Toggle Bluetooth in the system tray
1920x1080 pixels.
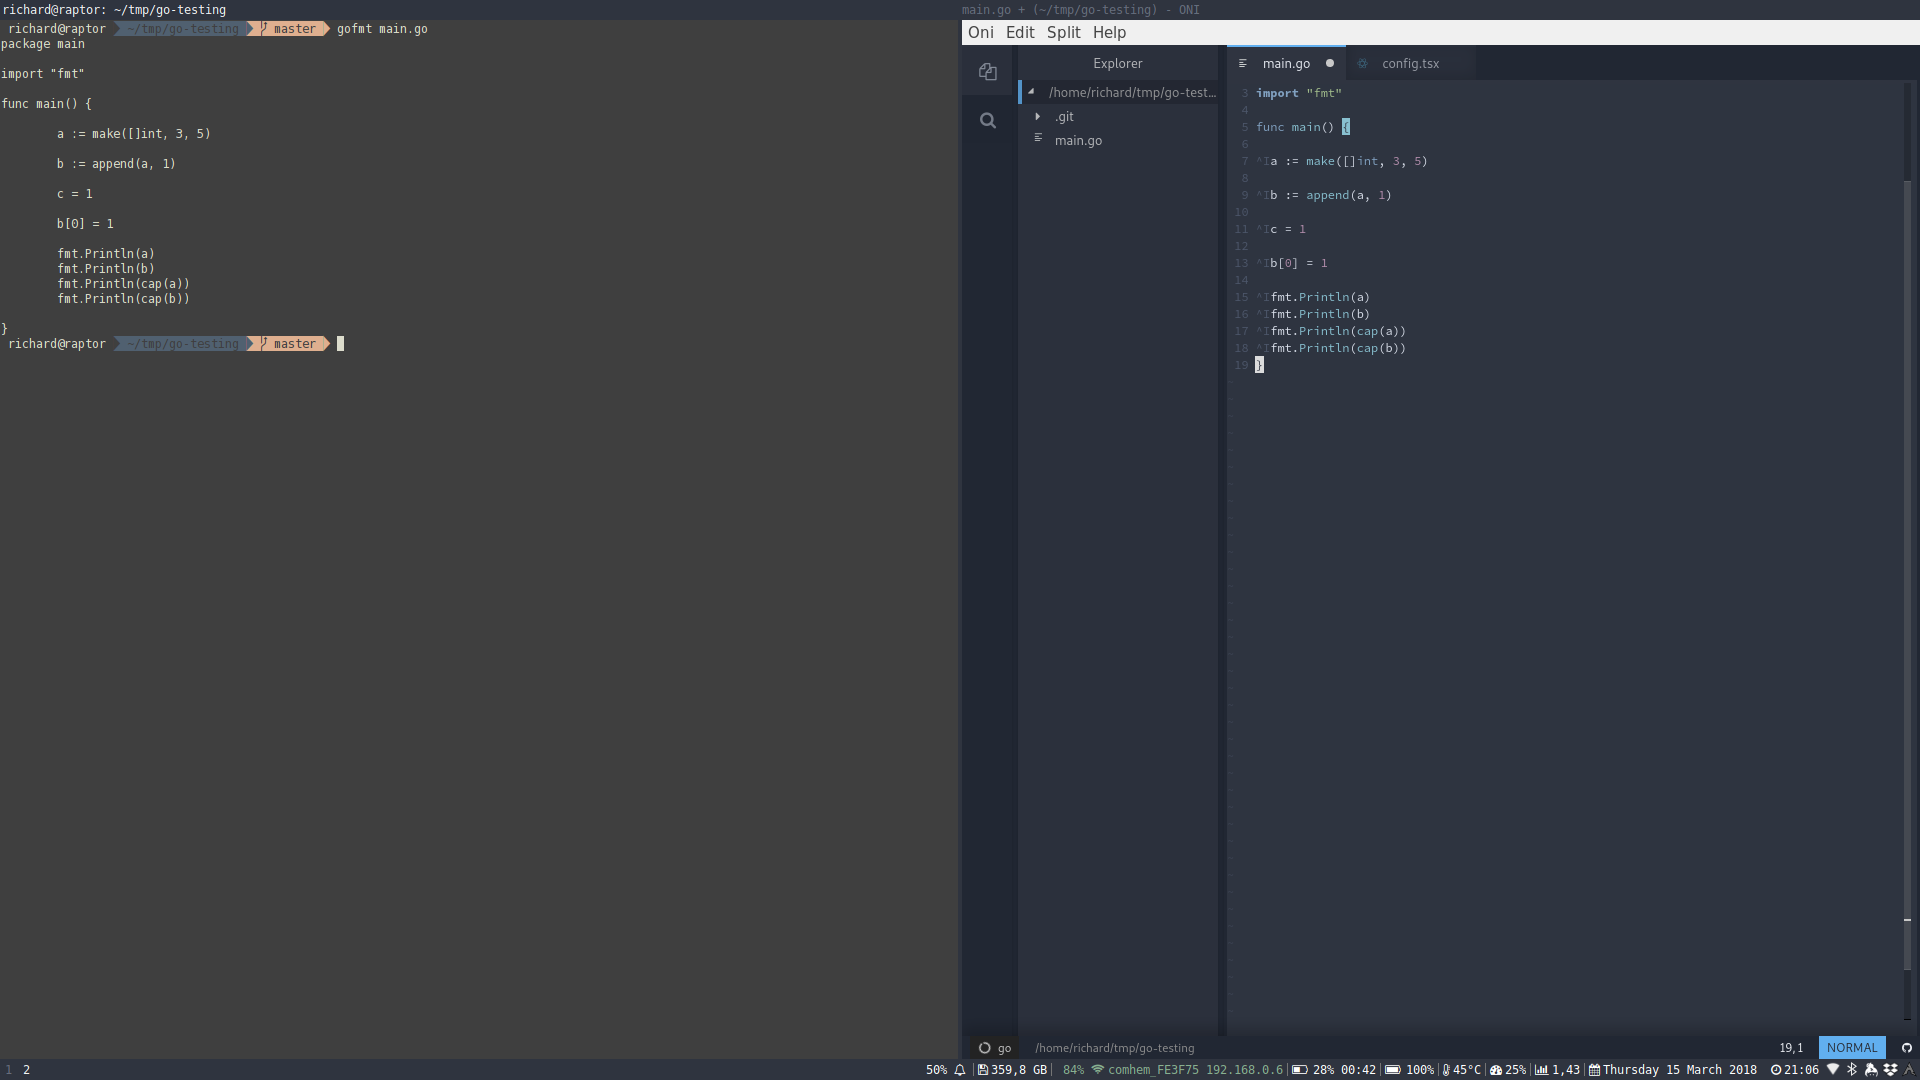(x=1853, y=1069)
